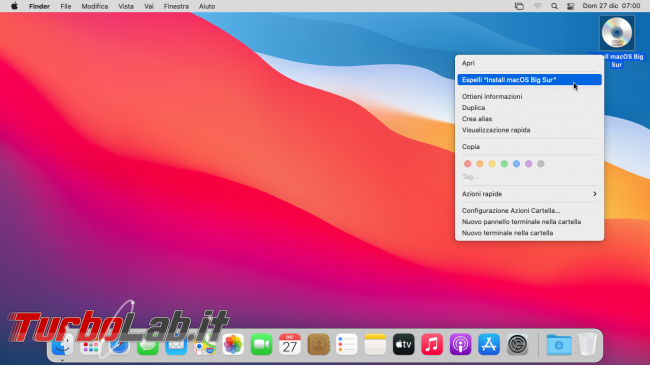
Task: Open the Trash in Dock
Action: (587, 345)
